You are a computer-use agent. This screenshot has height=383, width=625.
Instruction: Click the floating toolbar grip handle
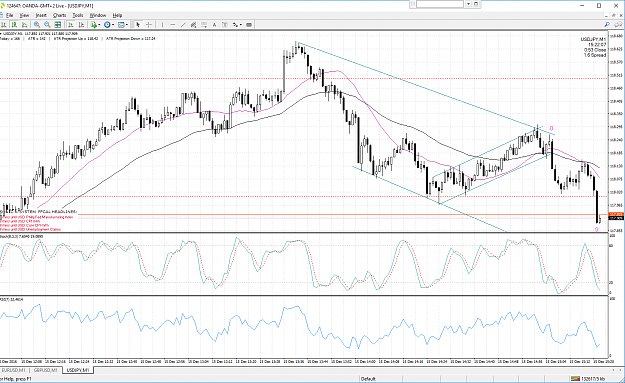[x=413, y=4]
